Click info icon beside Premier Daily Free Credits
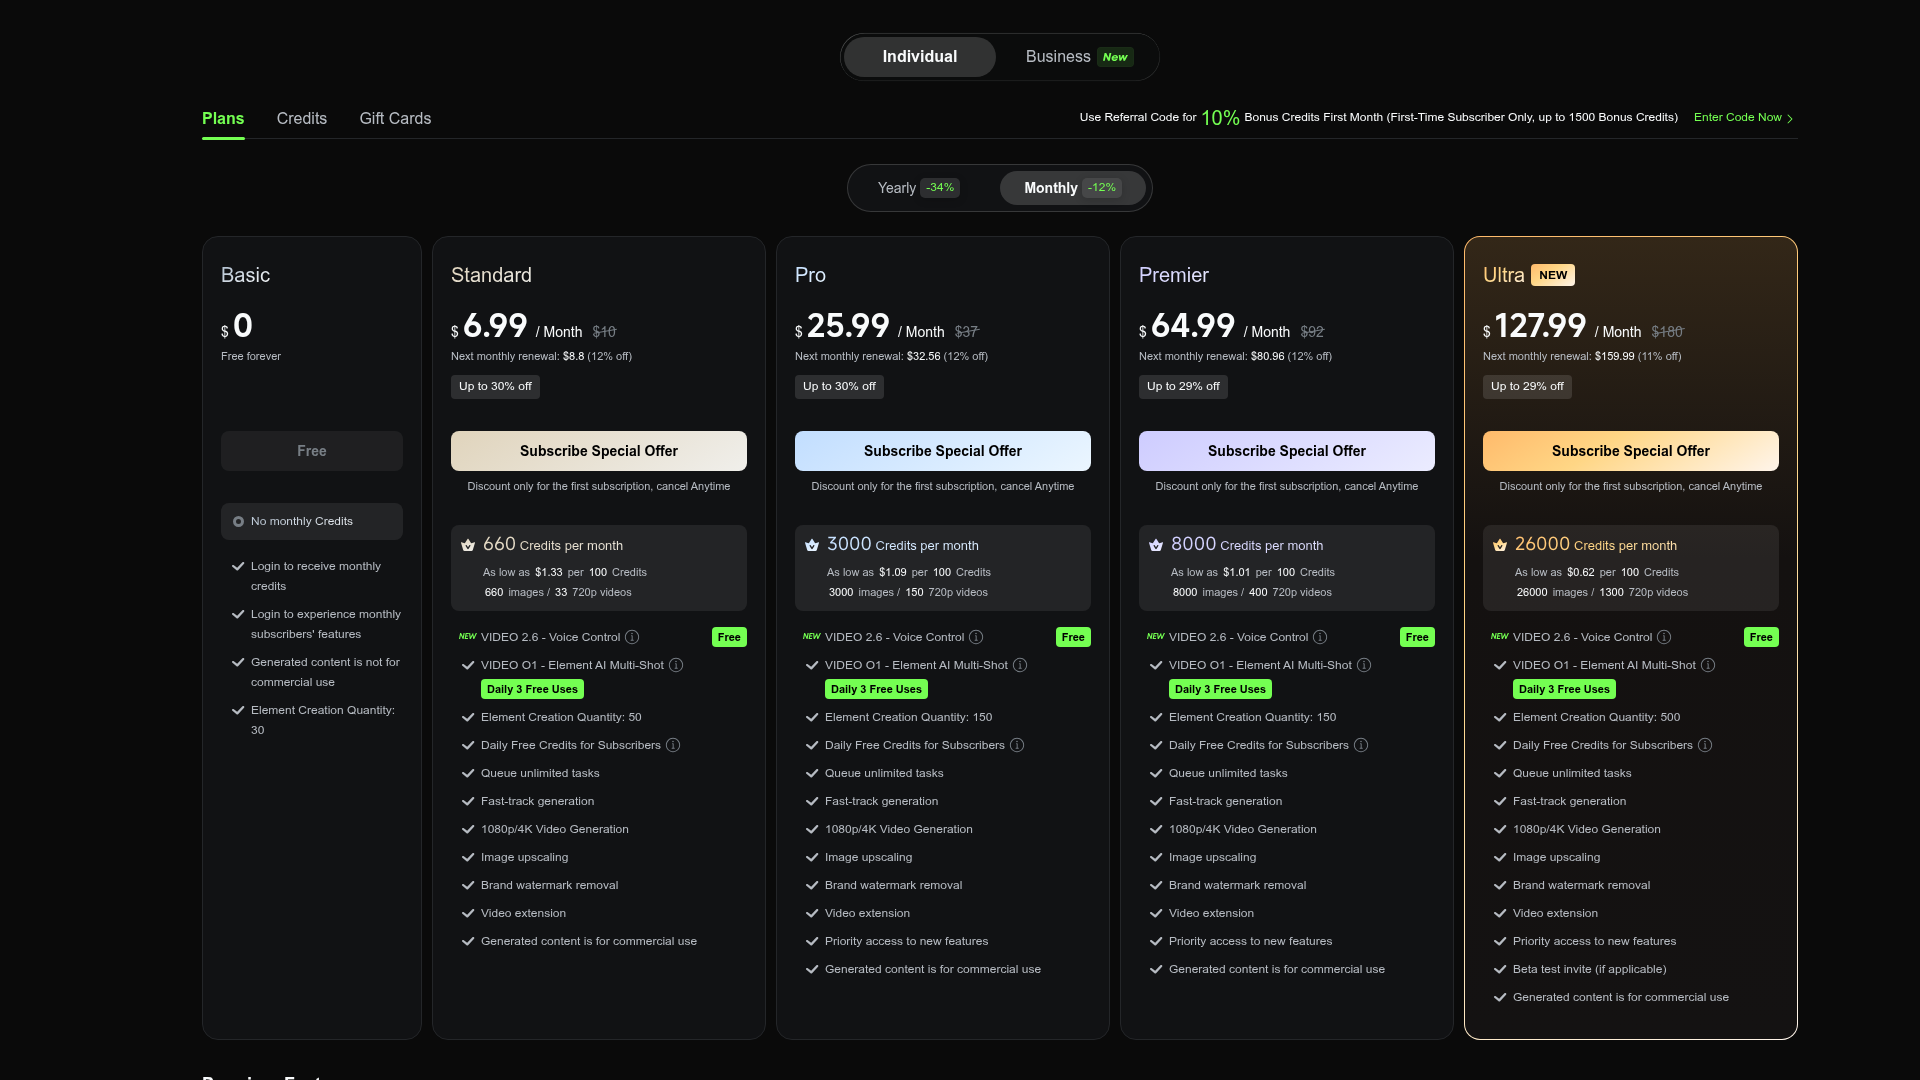 click(x=1361, y=745)
